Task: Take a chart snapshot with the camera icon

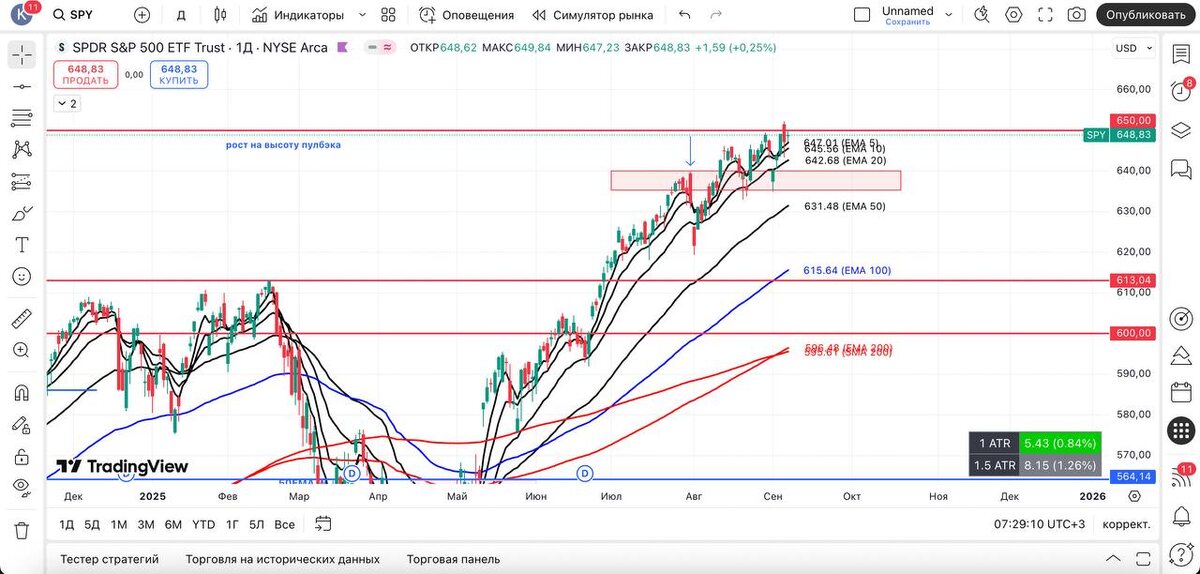Action: 1076,15
